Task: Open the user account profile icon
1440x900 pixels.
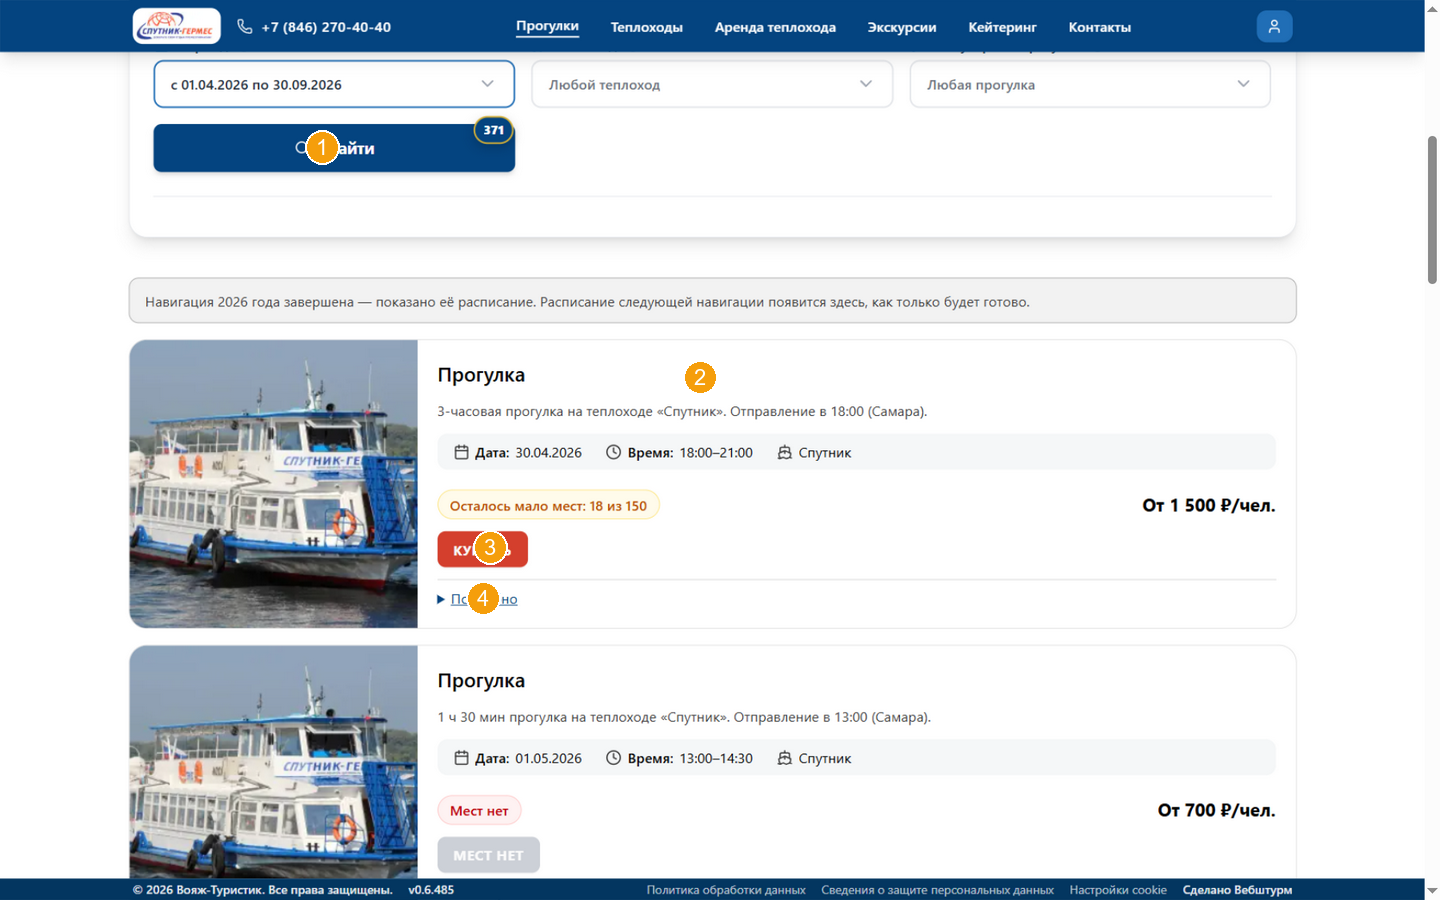Action: tap(1274, 27)
